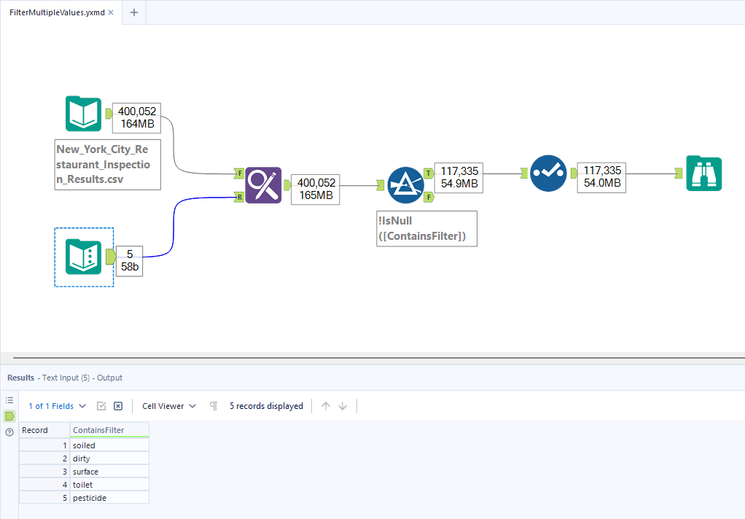Click the Select tool output anchor
745x519 pixels.
click(573, 173)
